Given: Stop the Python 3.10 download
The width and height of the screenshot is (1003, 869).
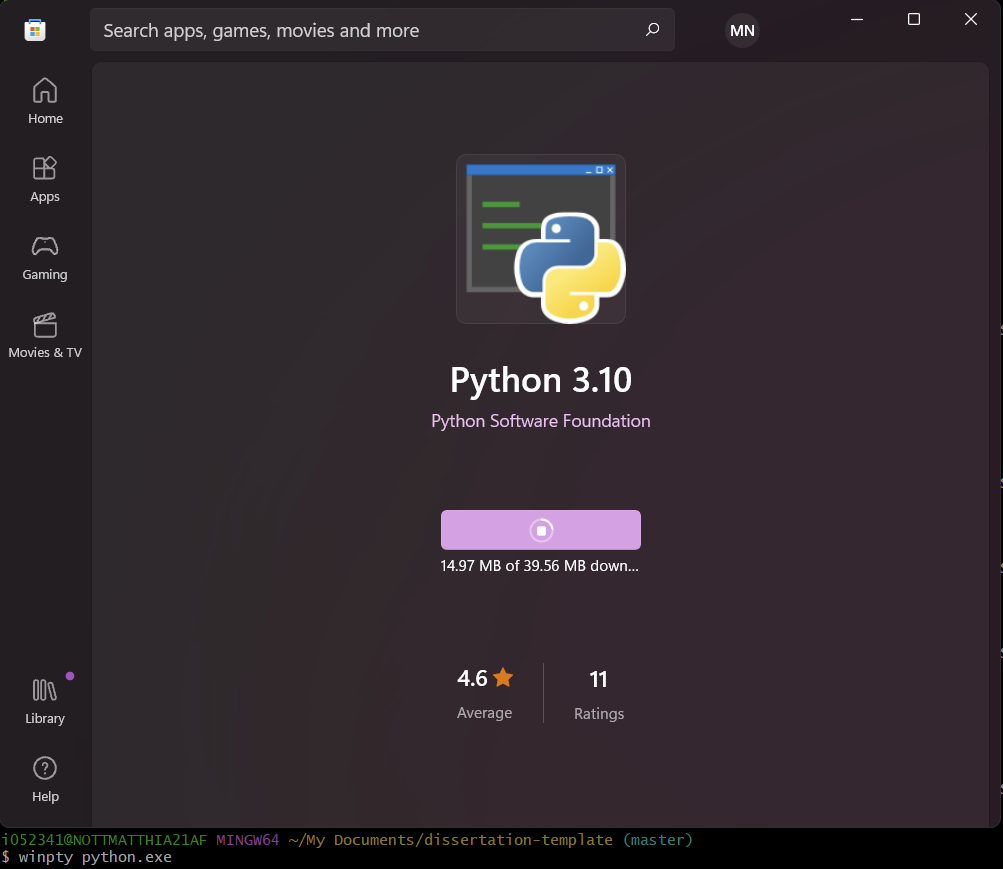Looking at the screenshot, I should 541,530.
